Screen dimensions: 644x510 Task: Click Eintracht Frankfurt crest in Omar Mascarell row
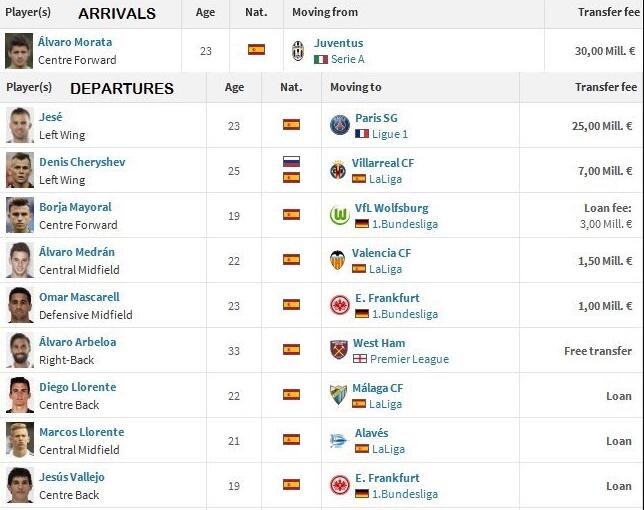click(340, 305)
